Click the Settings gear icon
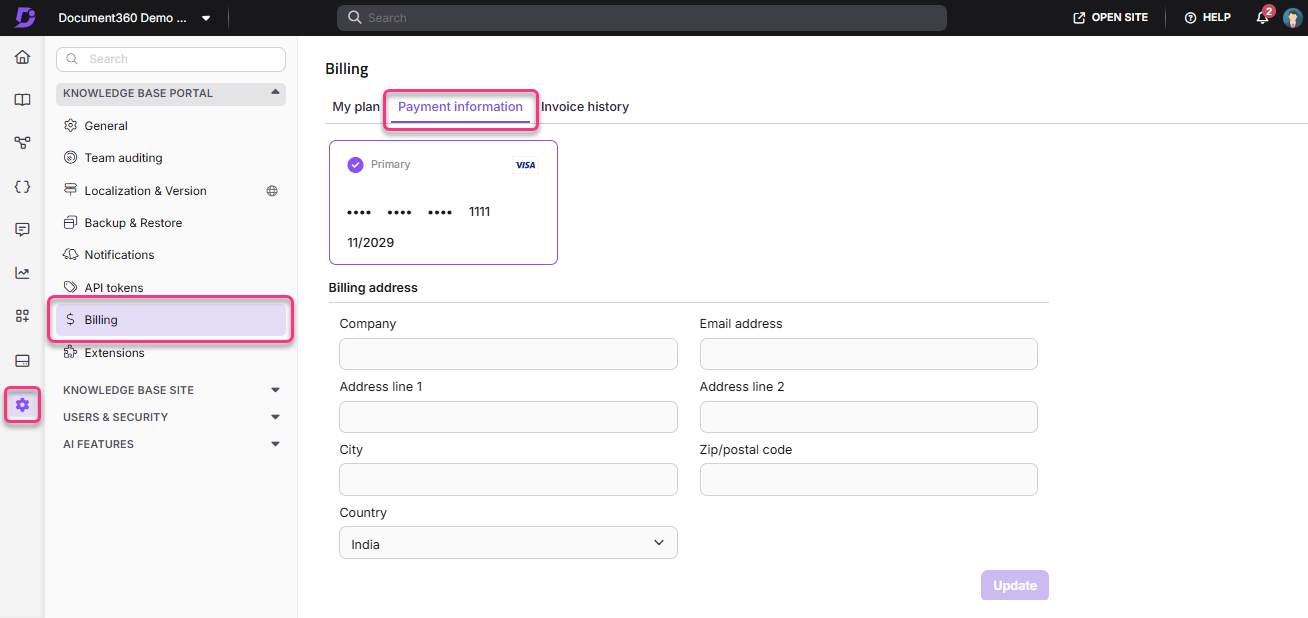The height and width of the screenshot is (618, 1308). pos(22,405)
